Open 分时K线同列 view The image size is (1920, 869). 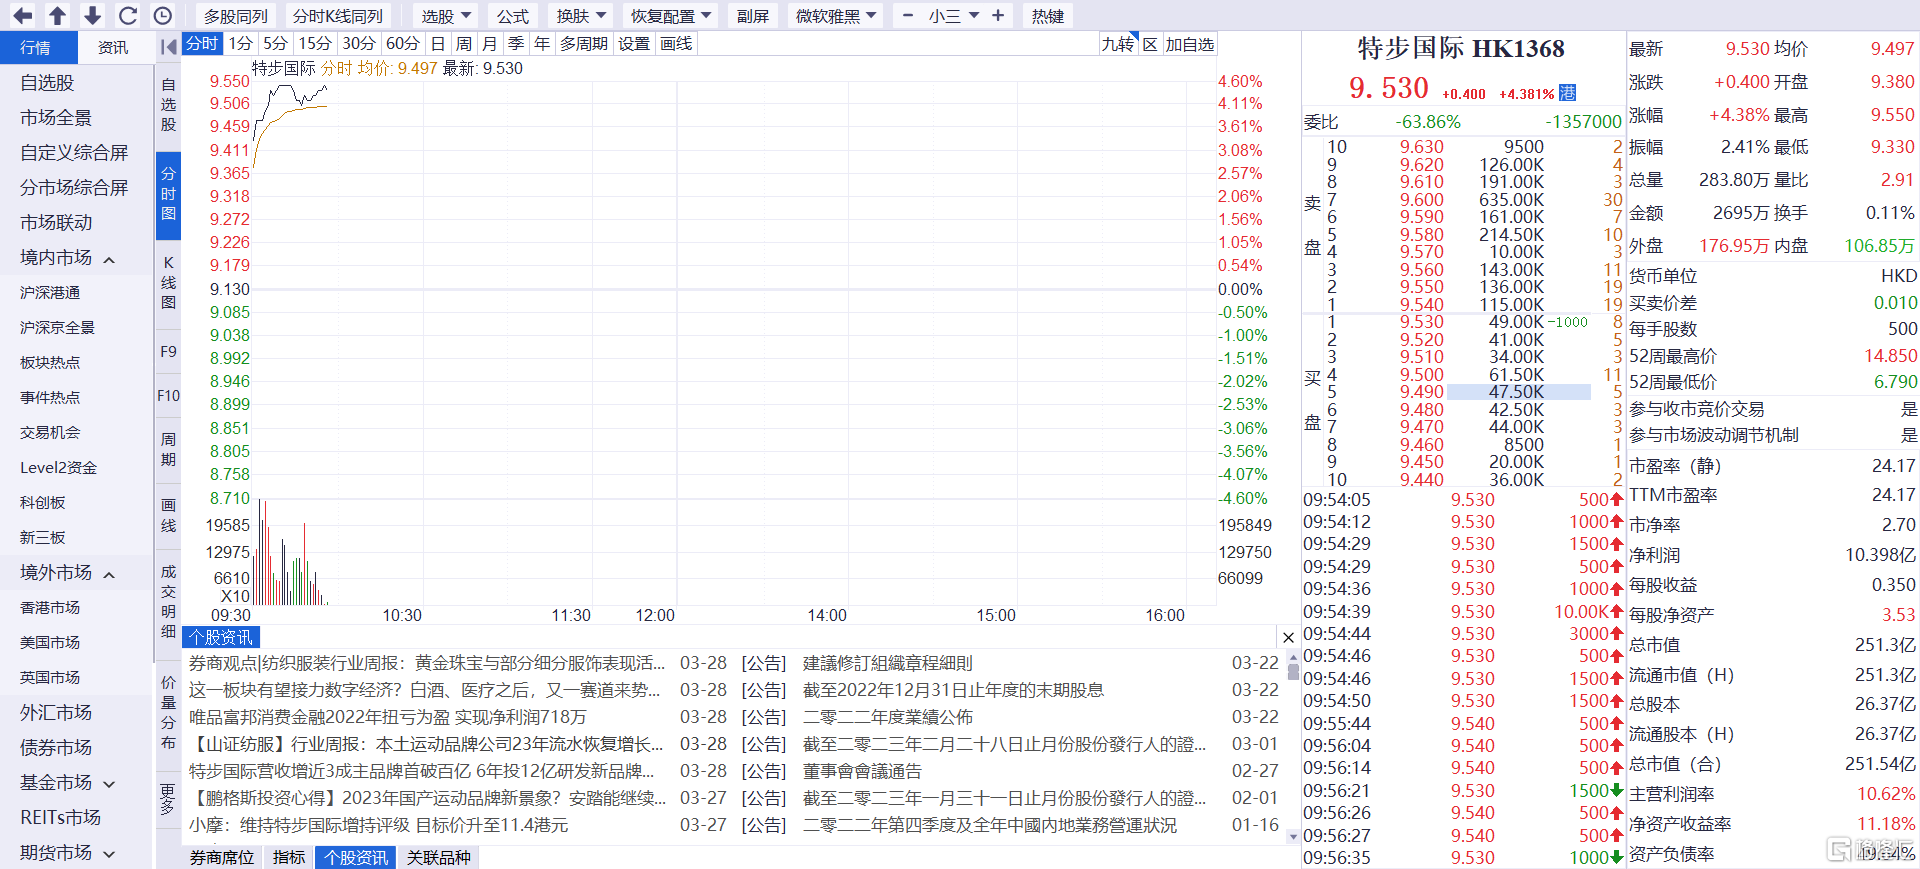tap(338, 16)
